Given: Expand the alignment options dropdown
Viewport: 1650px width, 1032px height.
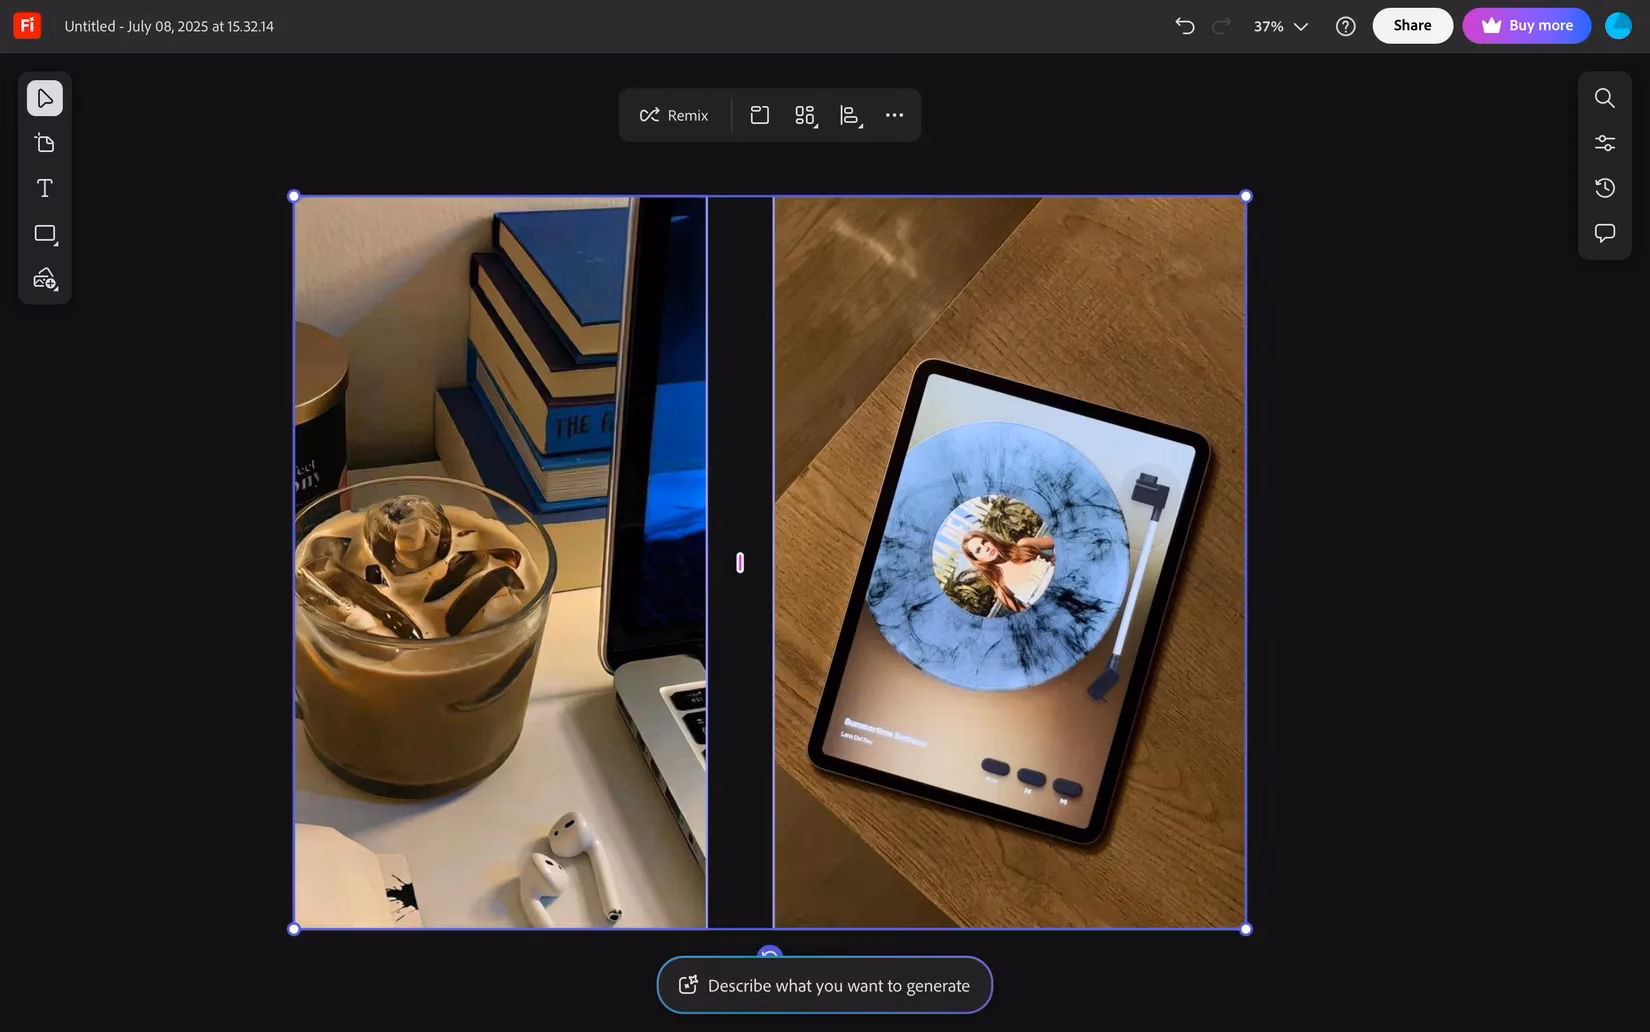Looking at the screenshot, I should tap(850, 115).
